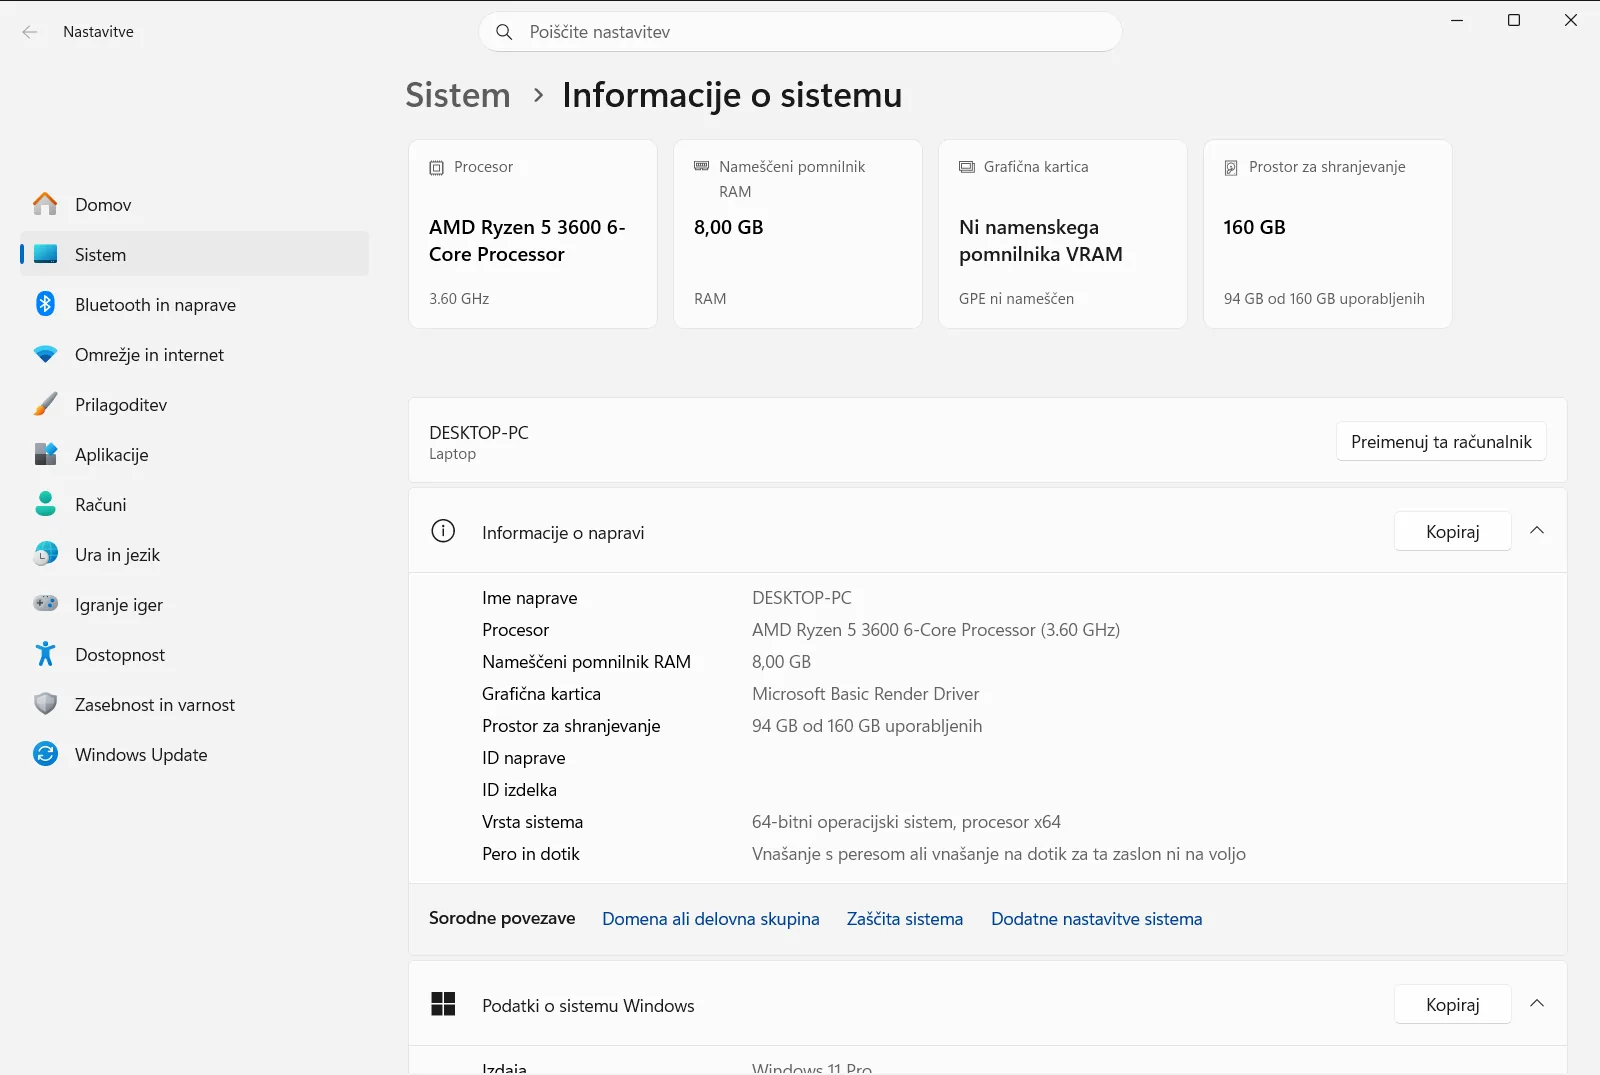Viewport: 1600px width, 1075px height.
Task: Open the Omrežje in internet page
Action: click(x=194, y=354)
